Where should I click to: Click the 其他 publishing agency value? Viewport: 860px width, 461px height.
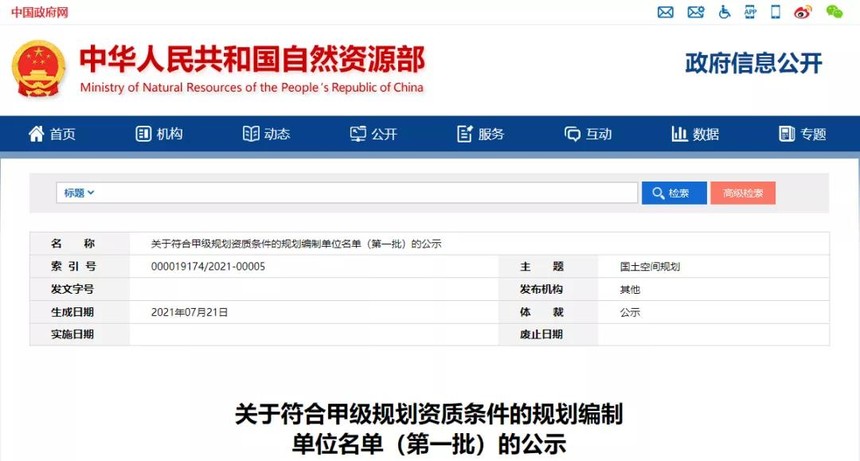coord(630,289)
